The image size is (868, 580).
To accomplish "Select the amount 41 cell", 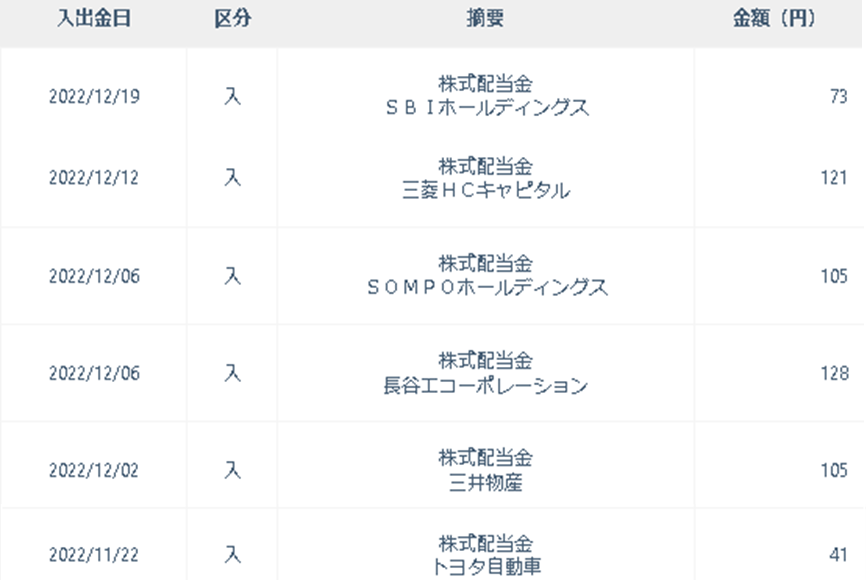I will click(x=838, y=552).
